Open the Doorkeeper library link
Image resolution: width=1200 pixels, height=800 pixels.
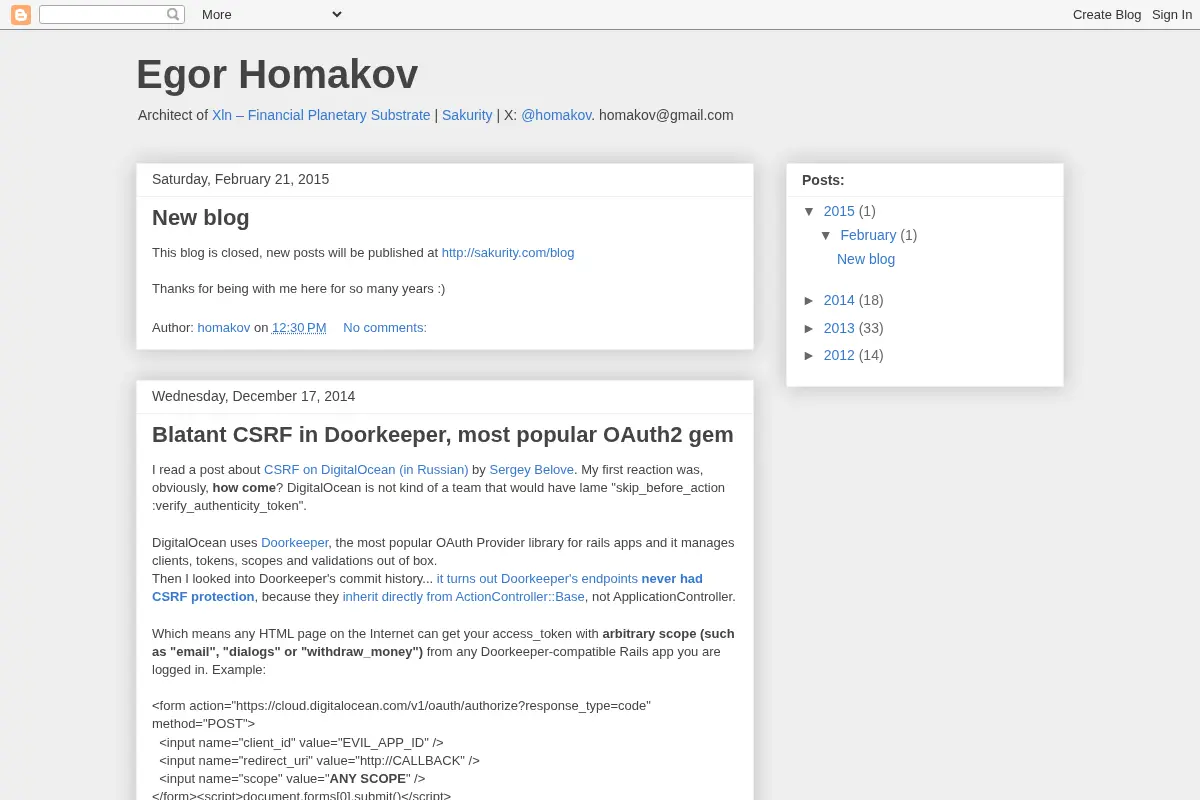pyautogui.click(x=295, y=543)
